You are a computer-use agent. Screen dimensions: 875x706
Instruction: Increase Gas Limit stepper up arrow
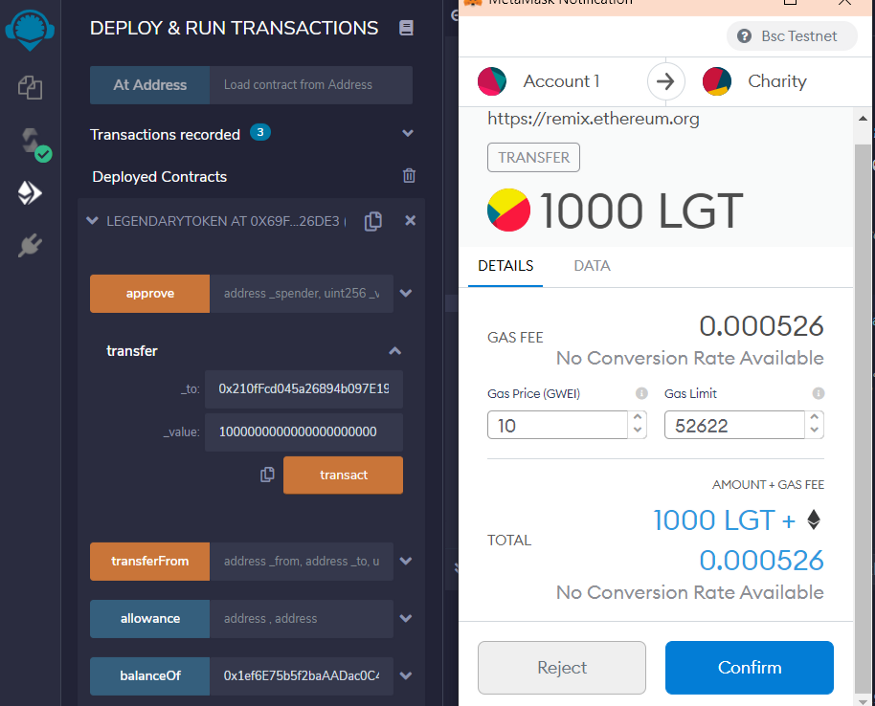814,417
